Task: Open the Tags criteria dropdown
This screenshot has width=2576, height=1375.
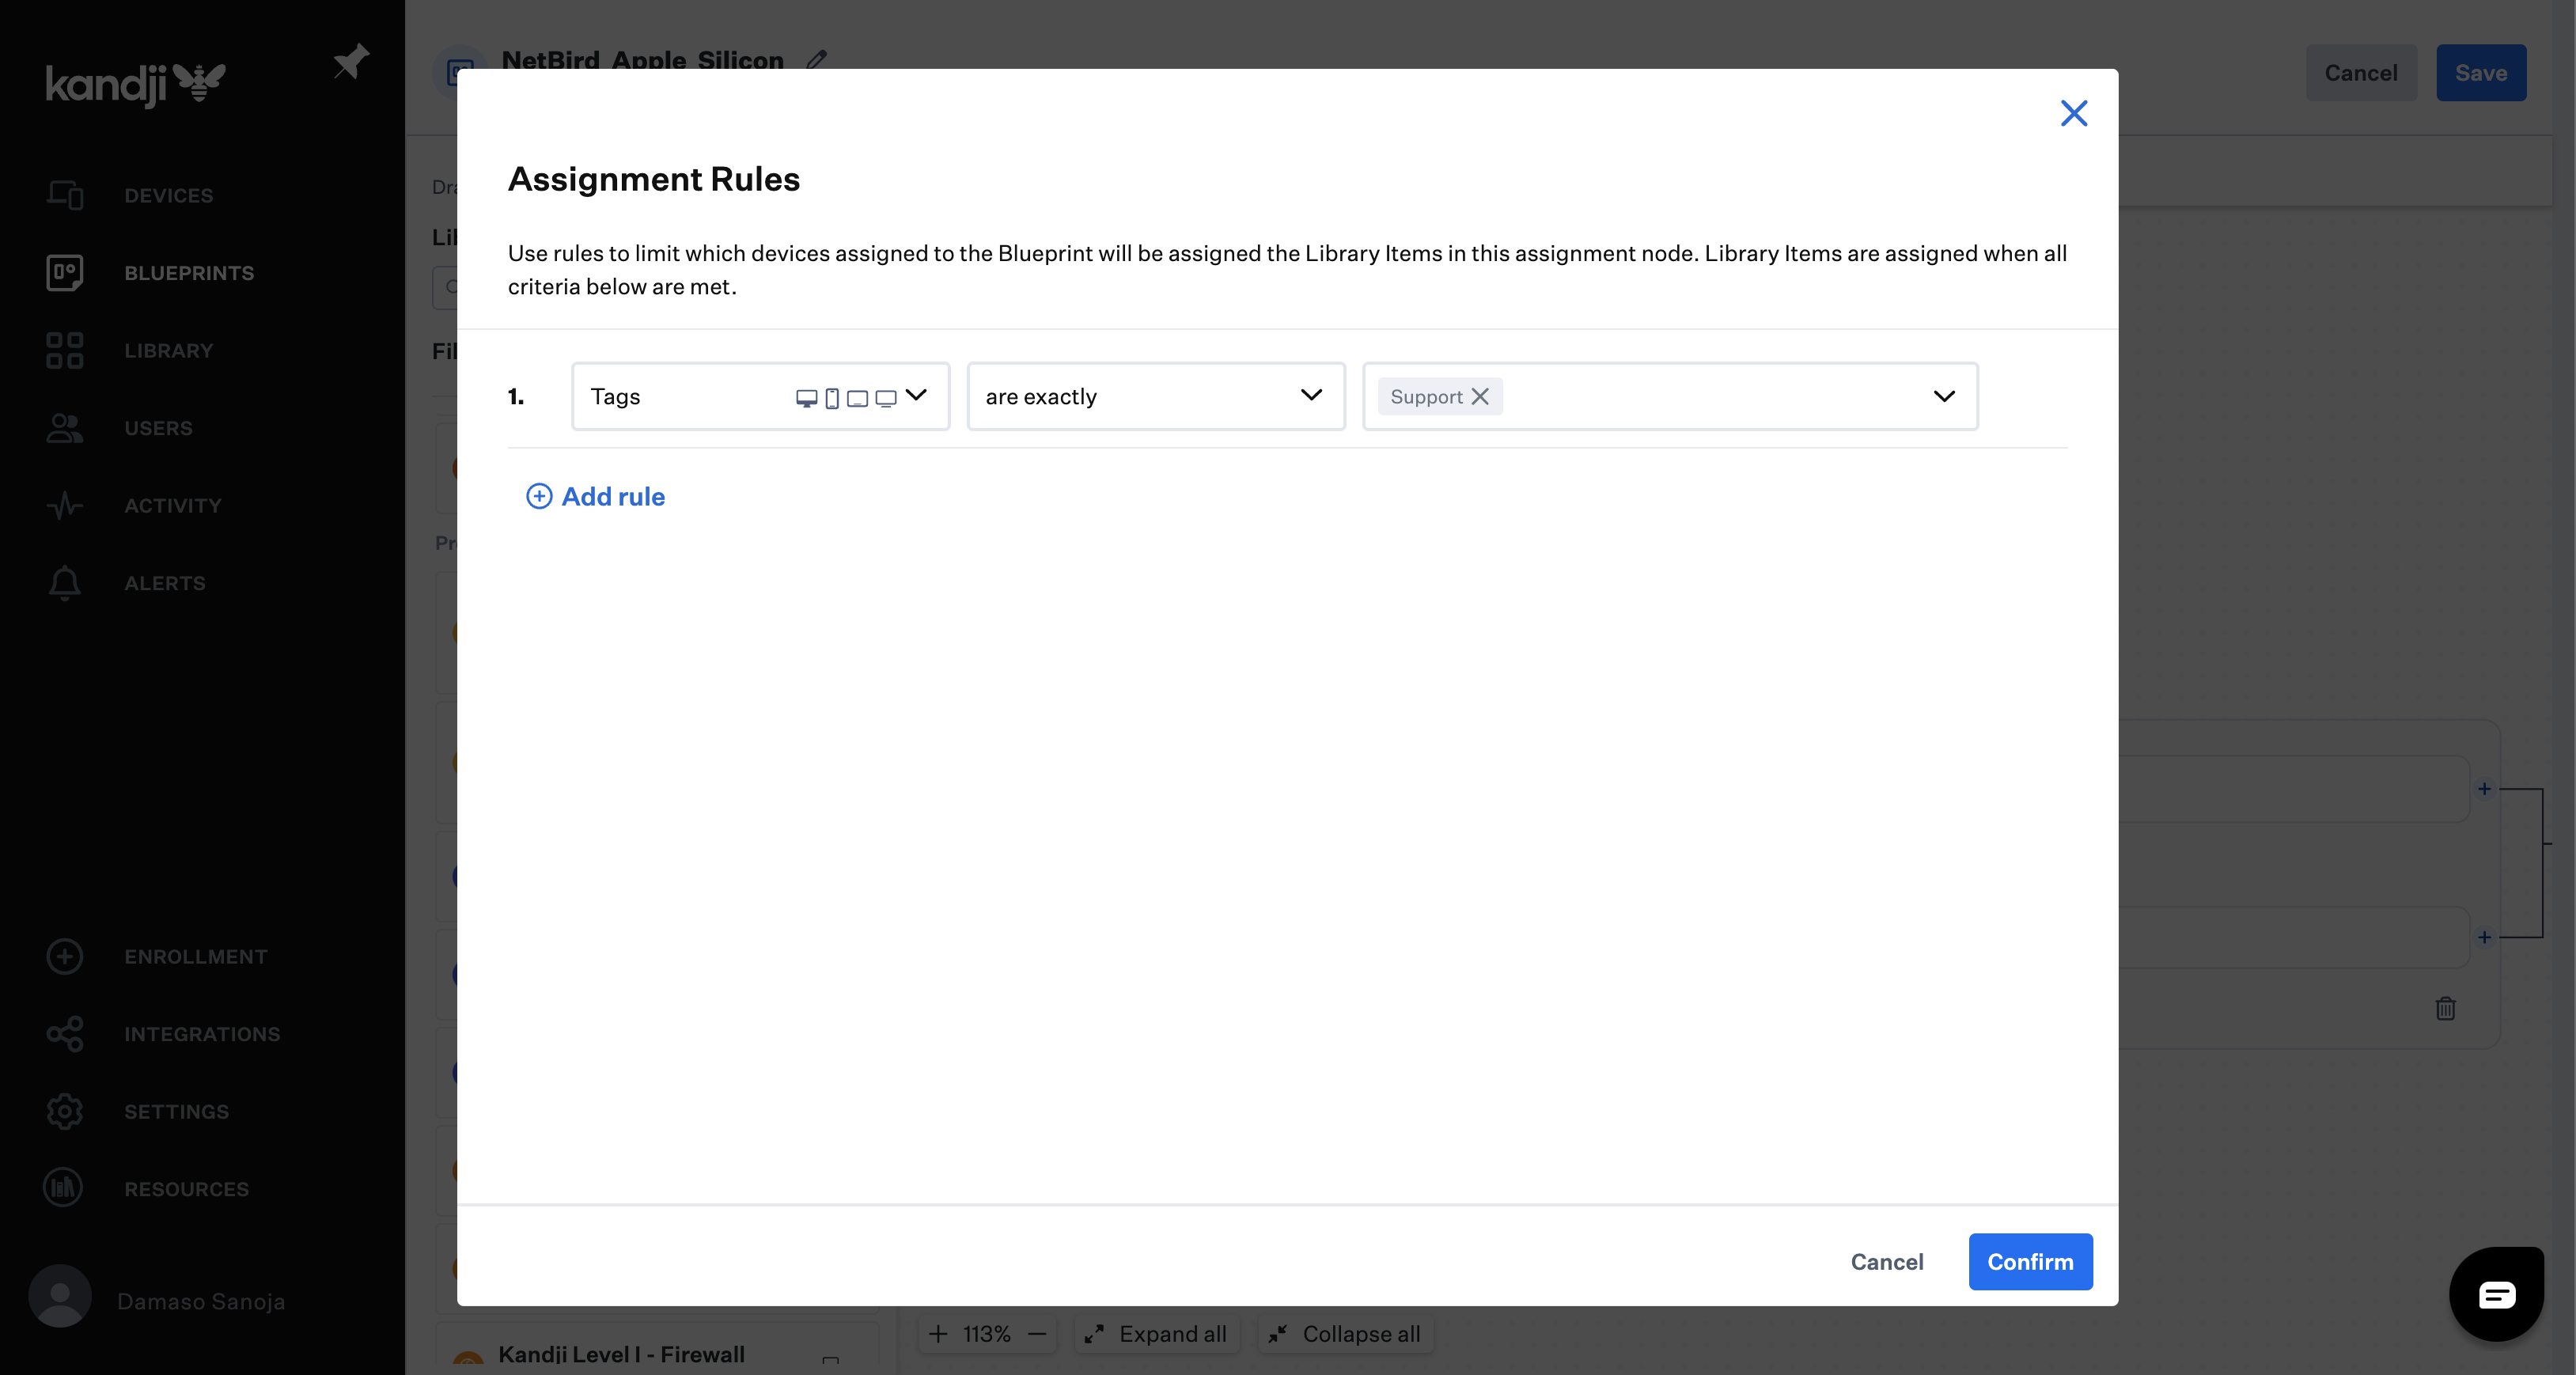Action: click(760, 396)
